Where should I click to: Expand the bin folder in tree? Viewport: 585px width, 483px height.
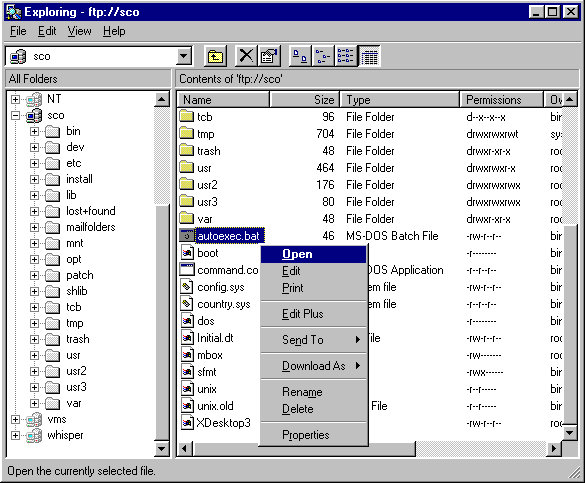pos(34,131)
